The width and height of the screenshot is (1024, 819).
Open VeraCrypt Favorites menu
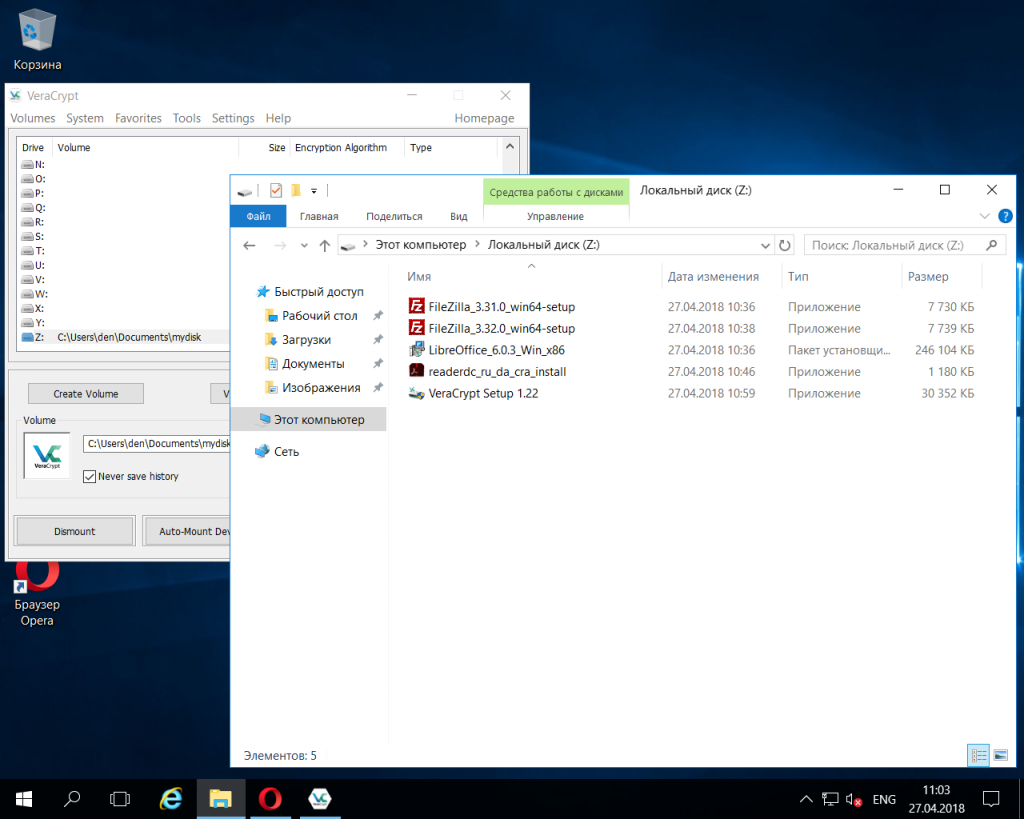tap(138, 118)
